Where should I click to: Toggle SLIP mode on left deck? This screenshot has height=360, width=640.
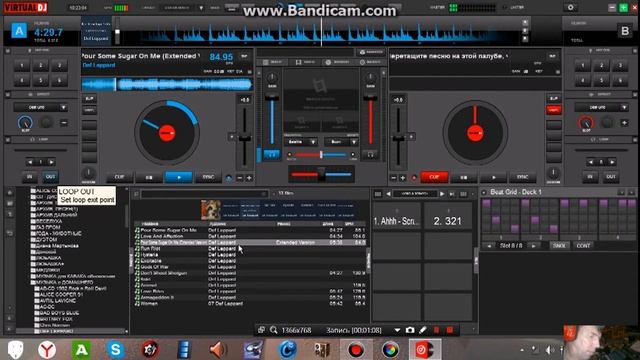(x=89, y=99)
